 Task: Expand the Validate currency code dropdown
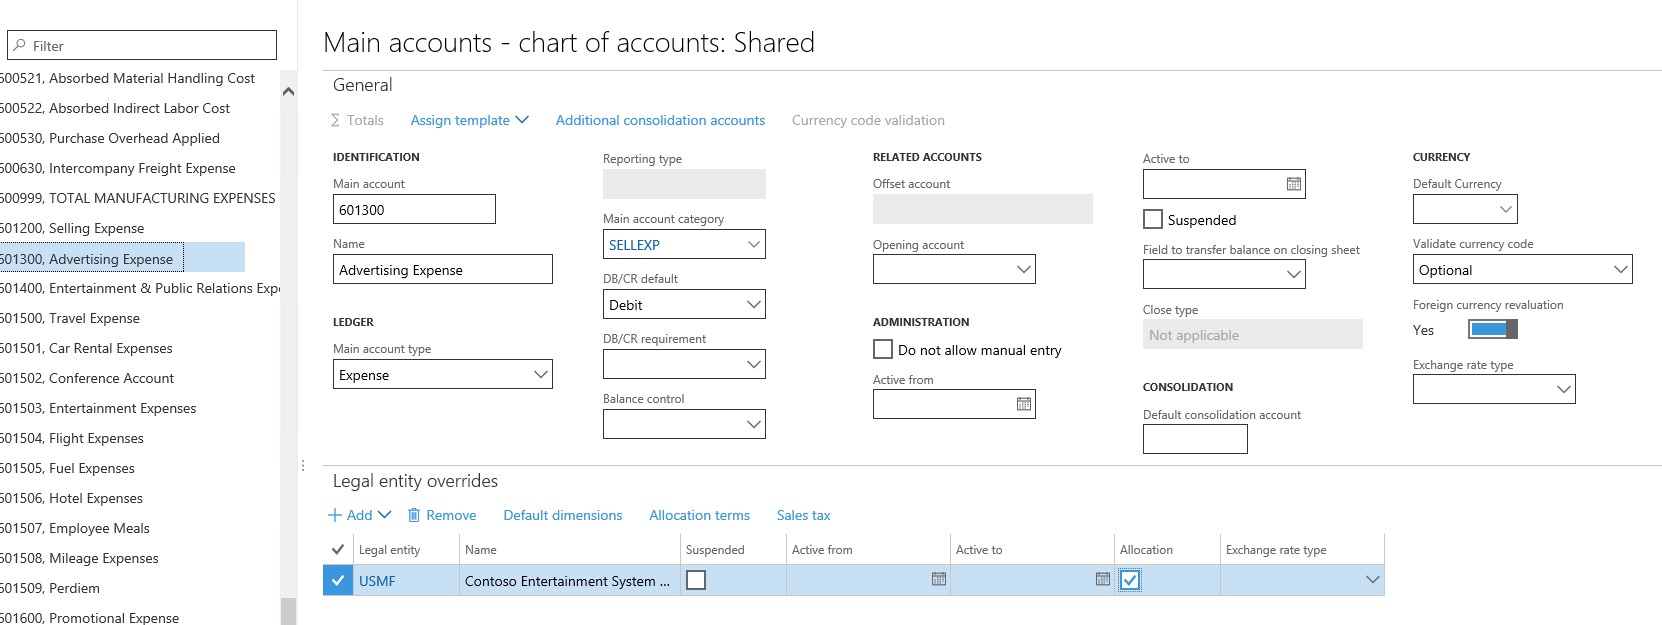1620,270
